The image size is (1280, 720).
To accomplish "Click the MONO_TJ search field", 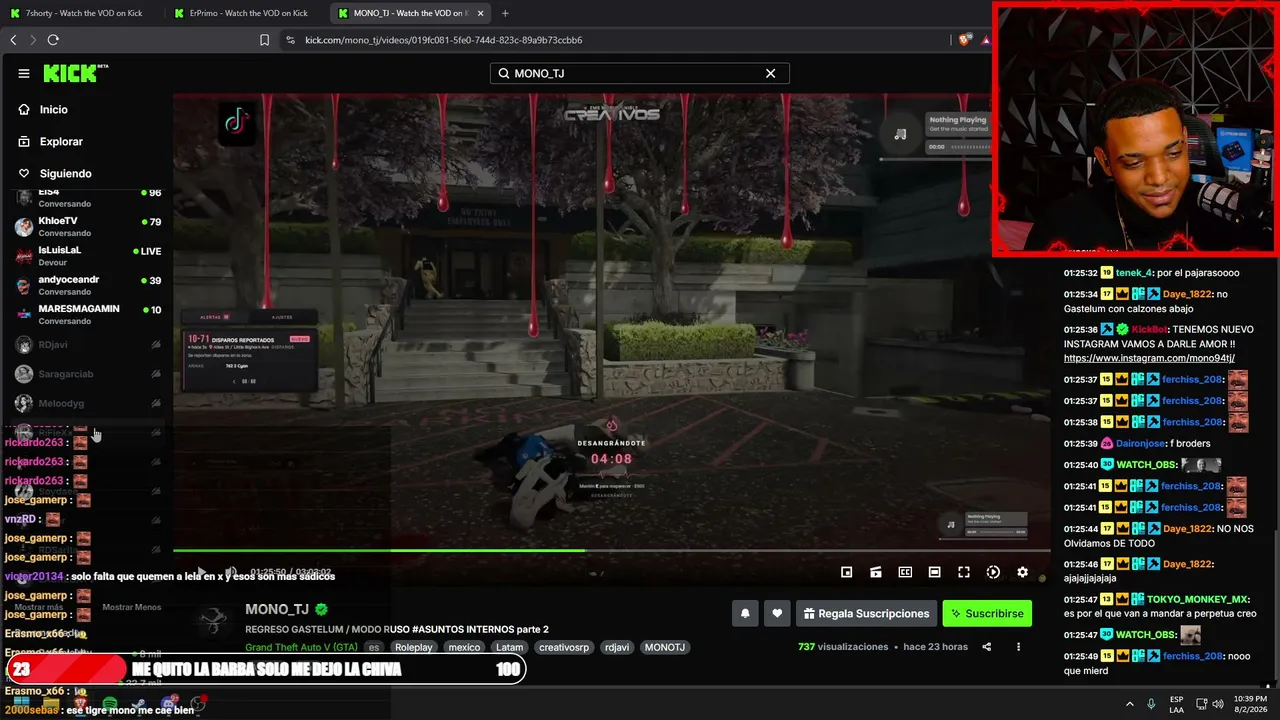I will [x=640, y=73].
